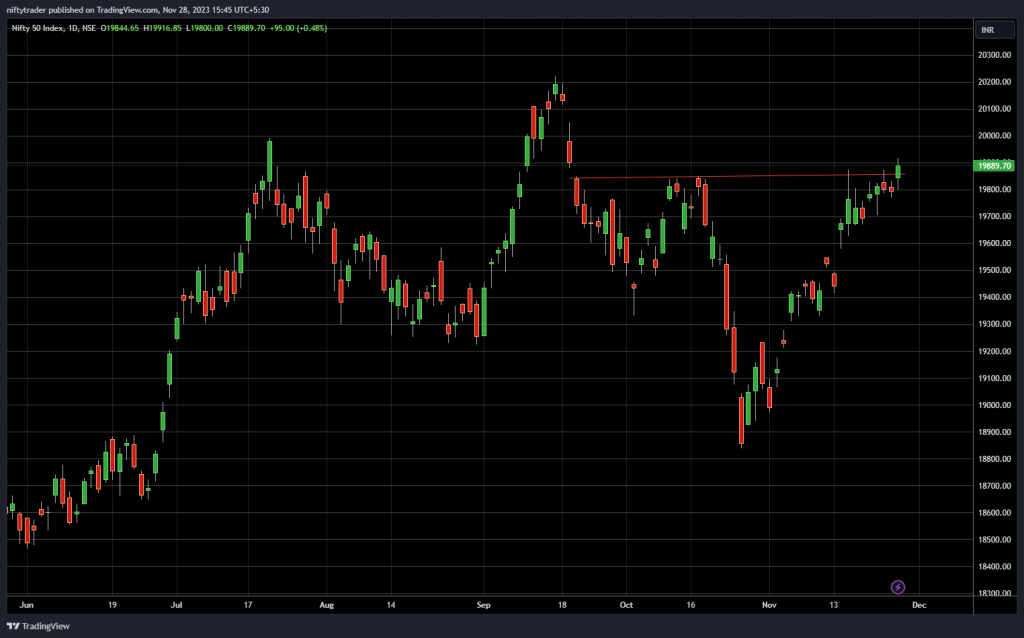Select the red horizontal trendline

[x=737, y=176]
